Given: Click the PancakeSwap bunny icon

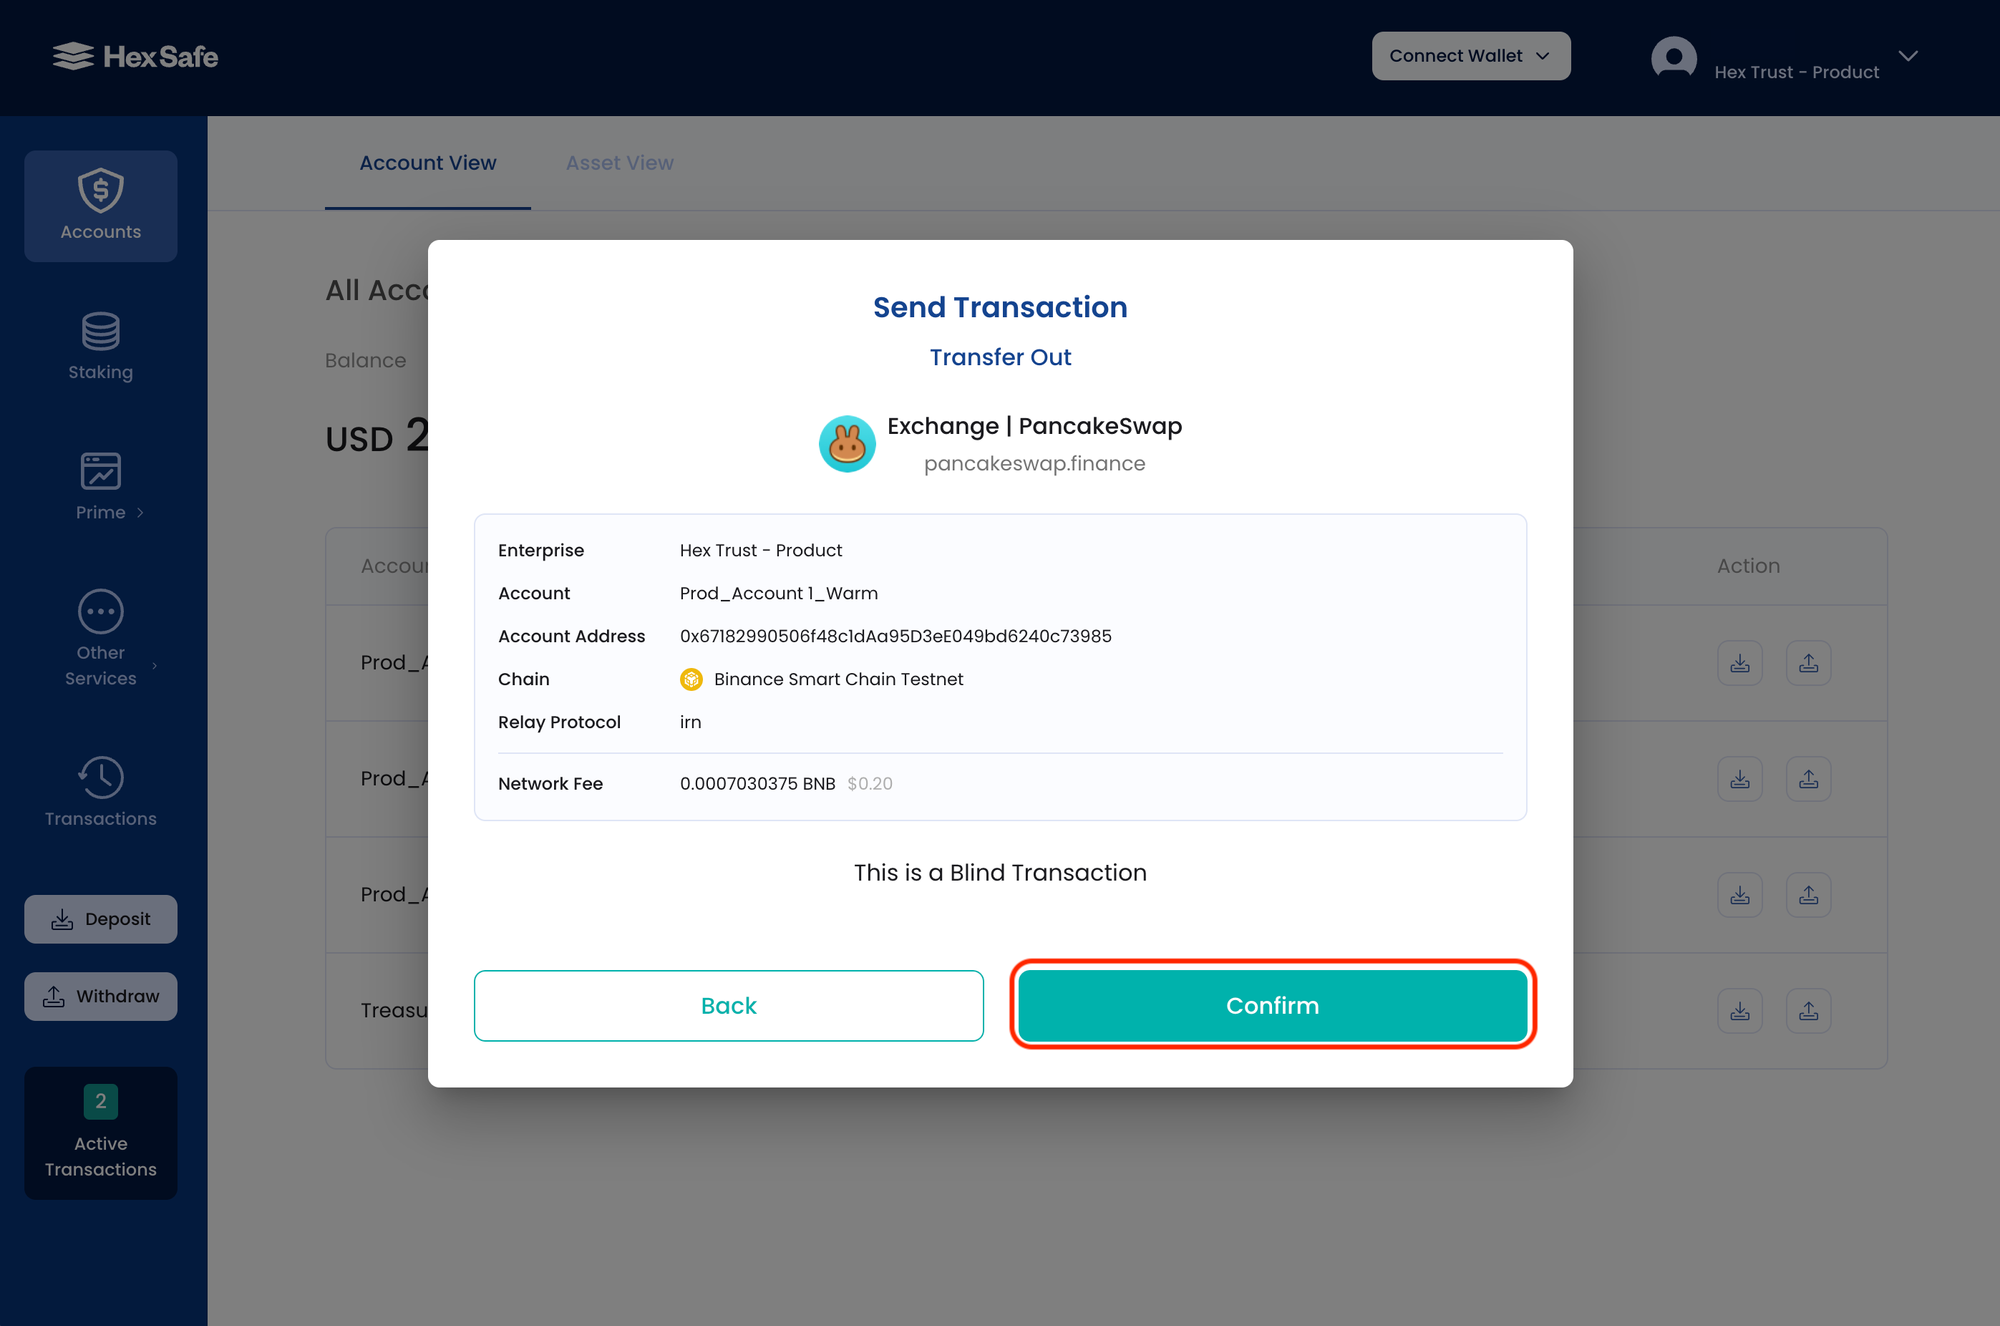Looking at the screenshot, I should point(847,443).
